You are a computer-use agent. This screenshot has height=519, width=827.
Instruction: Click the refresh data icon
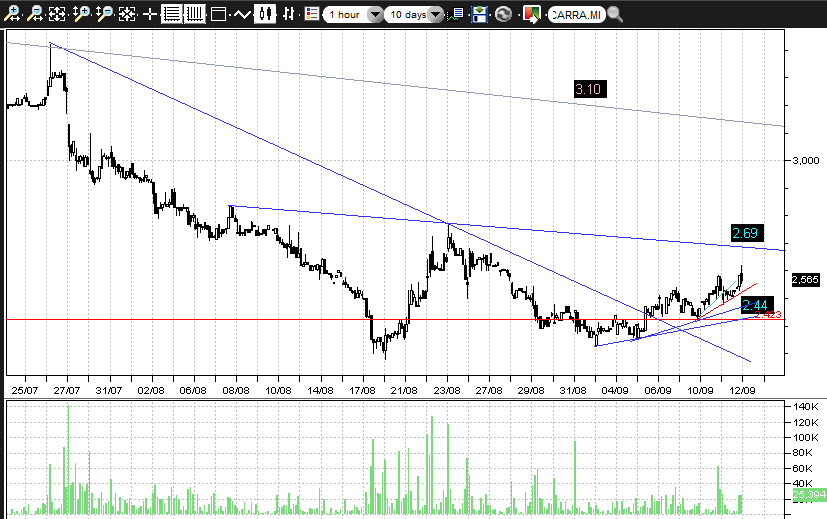click(x=503, y=14)
